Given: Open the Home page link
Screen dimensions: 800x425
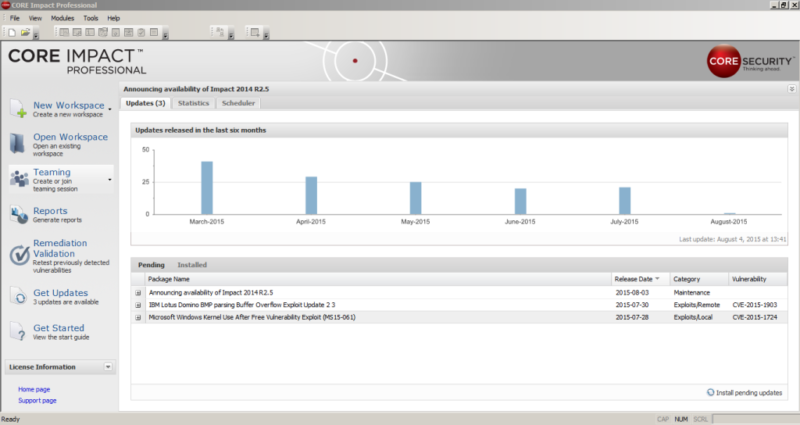Looking at the screenshot, I should pos(34,389).
